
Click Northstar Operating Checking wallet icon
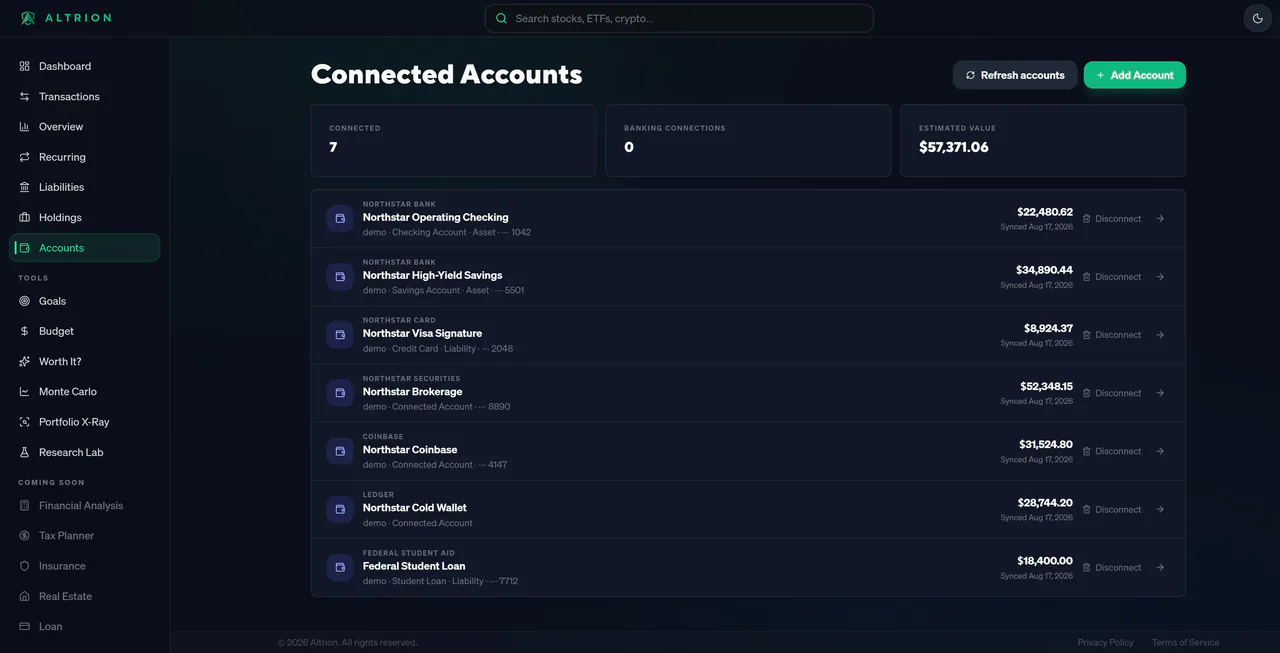point(340,218)
